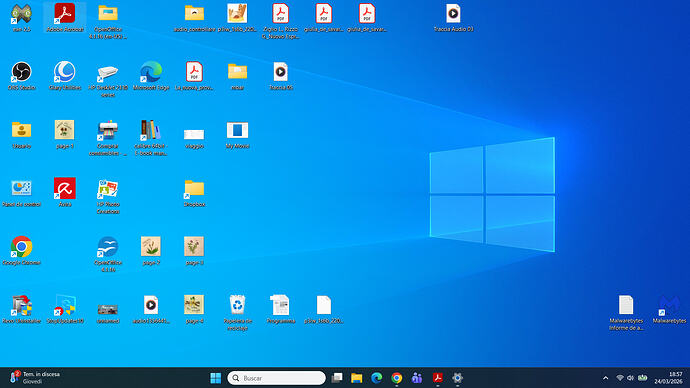This screenshot has height=388, width=690.
Task: Switch to Adobe Acrobat in the taskbar
Action: (x=437, y=378)
